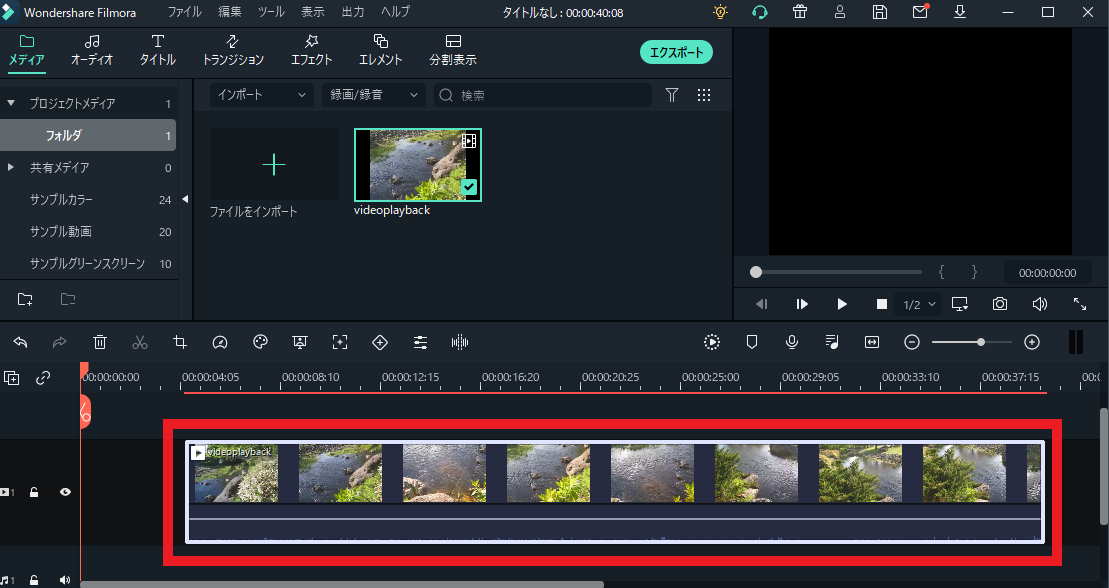Open the ファイル menu
The width and height of the screenshot is (1109, 588).
click(x=185, y=12)
